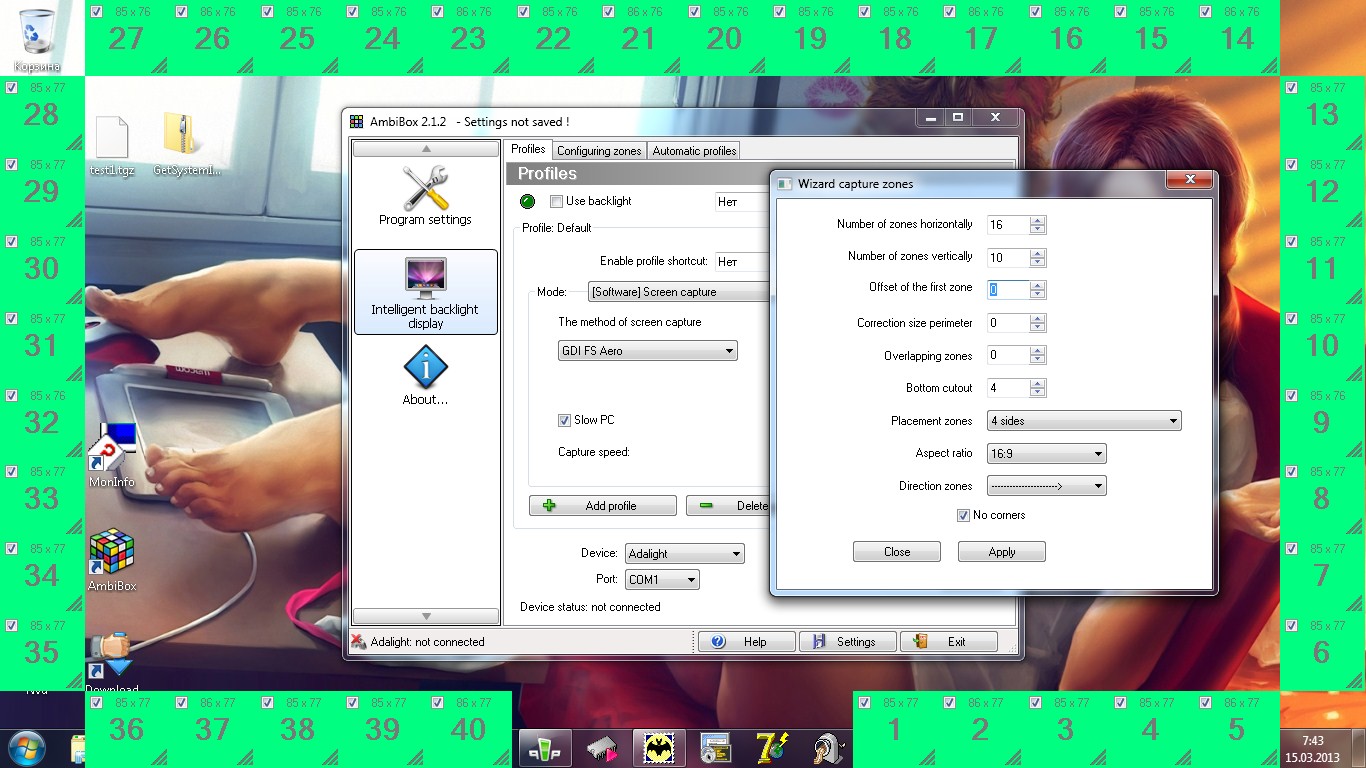
Task: Select the Download desktop shortcut
Action: tap(111, 662)
